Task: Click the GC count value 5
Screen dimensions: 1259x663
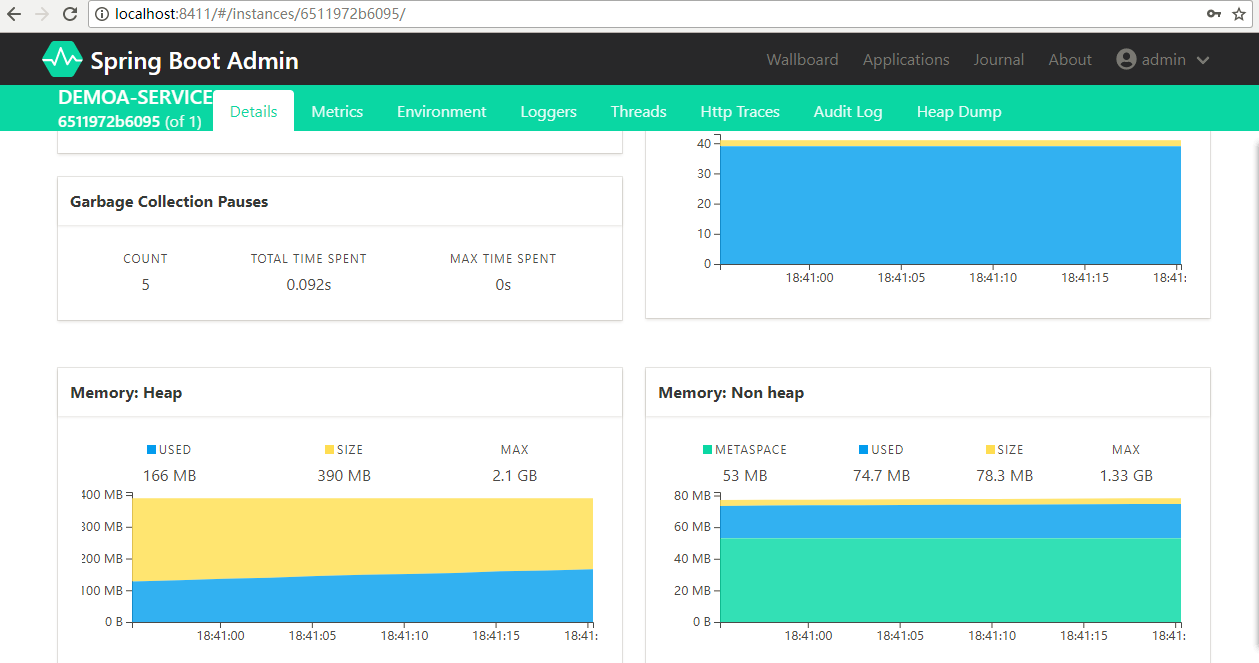Action: coord(145,285)
